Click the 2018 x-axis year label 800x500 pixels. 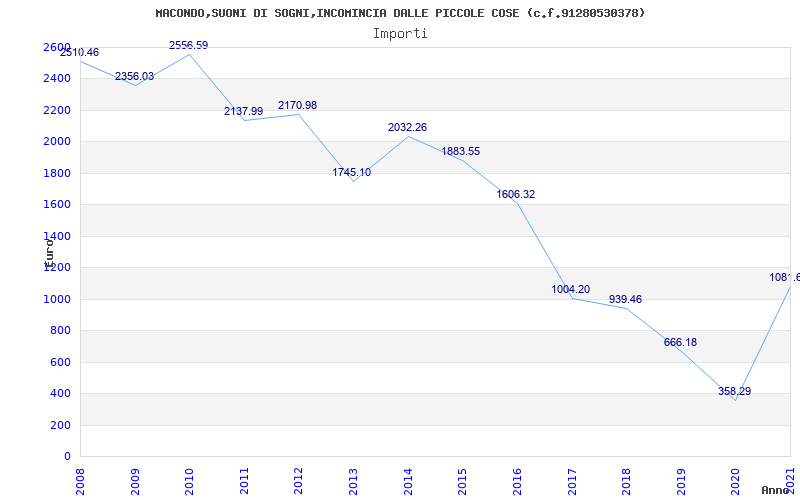click(626, 482)
